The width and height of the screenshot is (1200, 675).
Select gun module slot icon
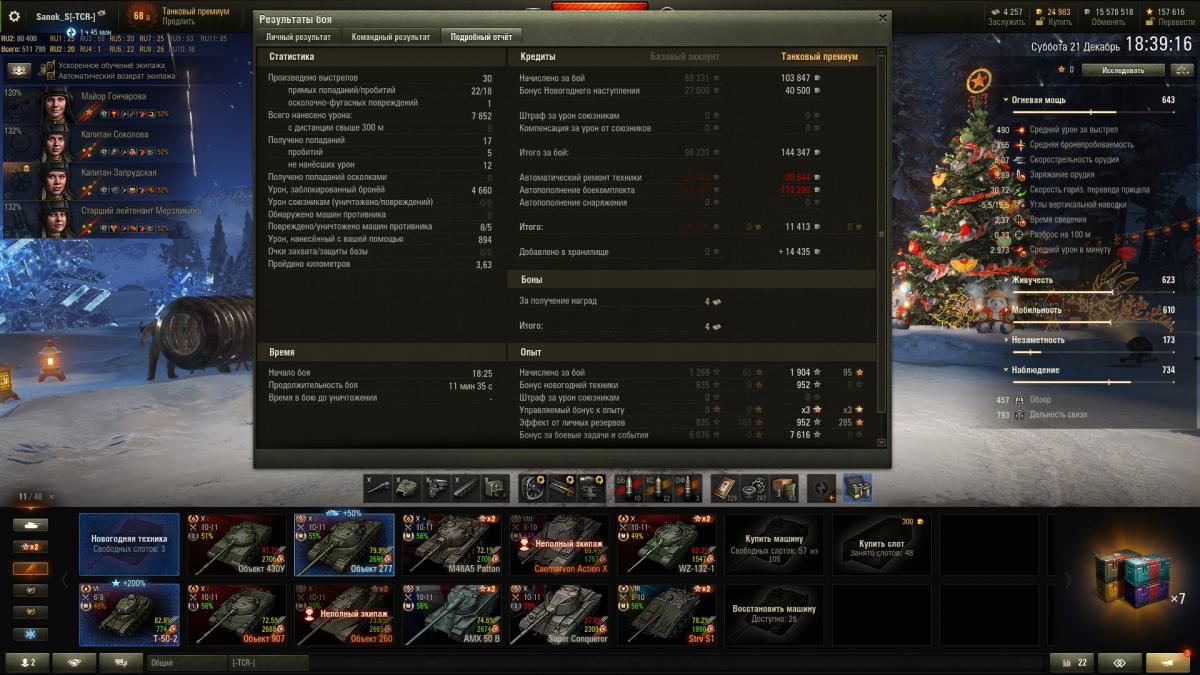tap(378, 487)
